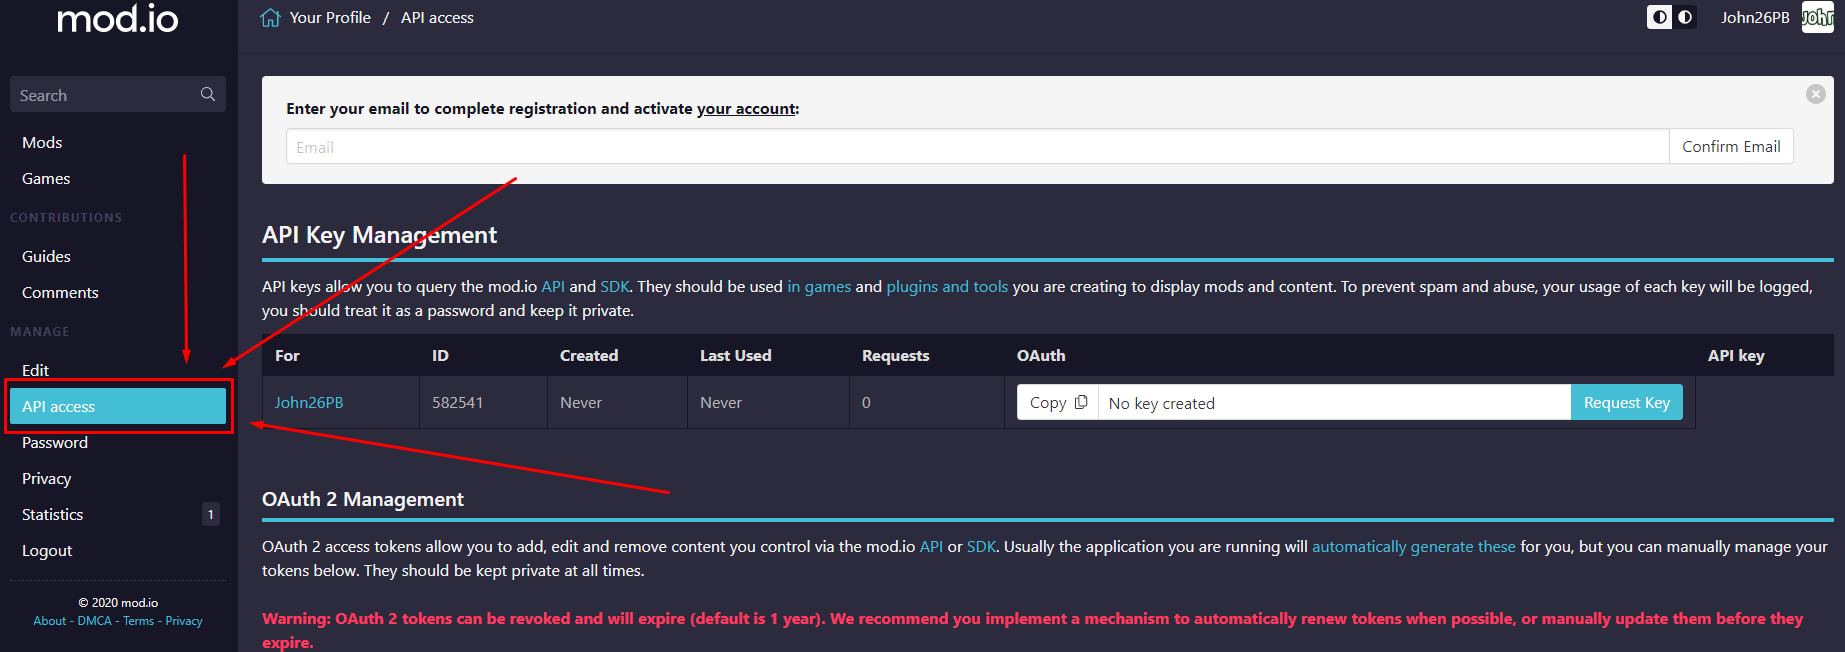Click the mod.io logo

tap(118, 18)
